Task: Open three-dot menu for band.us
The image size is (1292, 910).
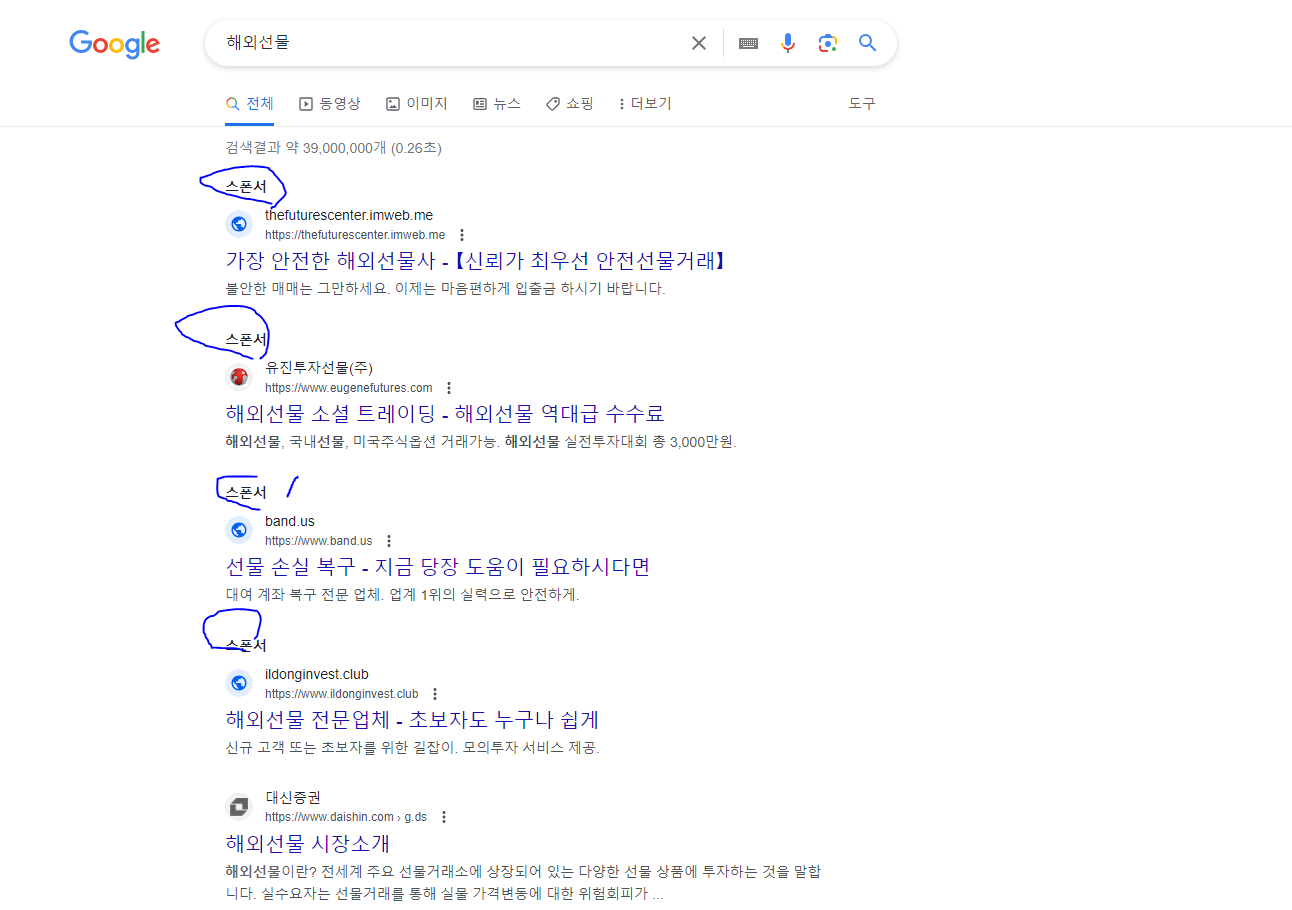Action: [x=389, y=541]
